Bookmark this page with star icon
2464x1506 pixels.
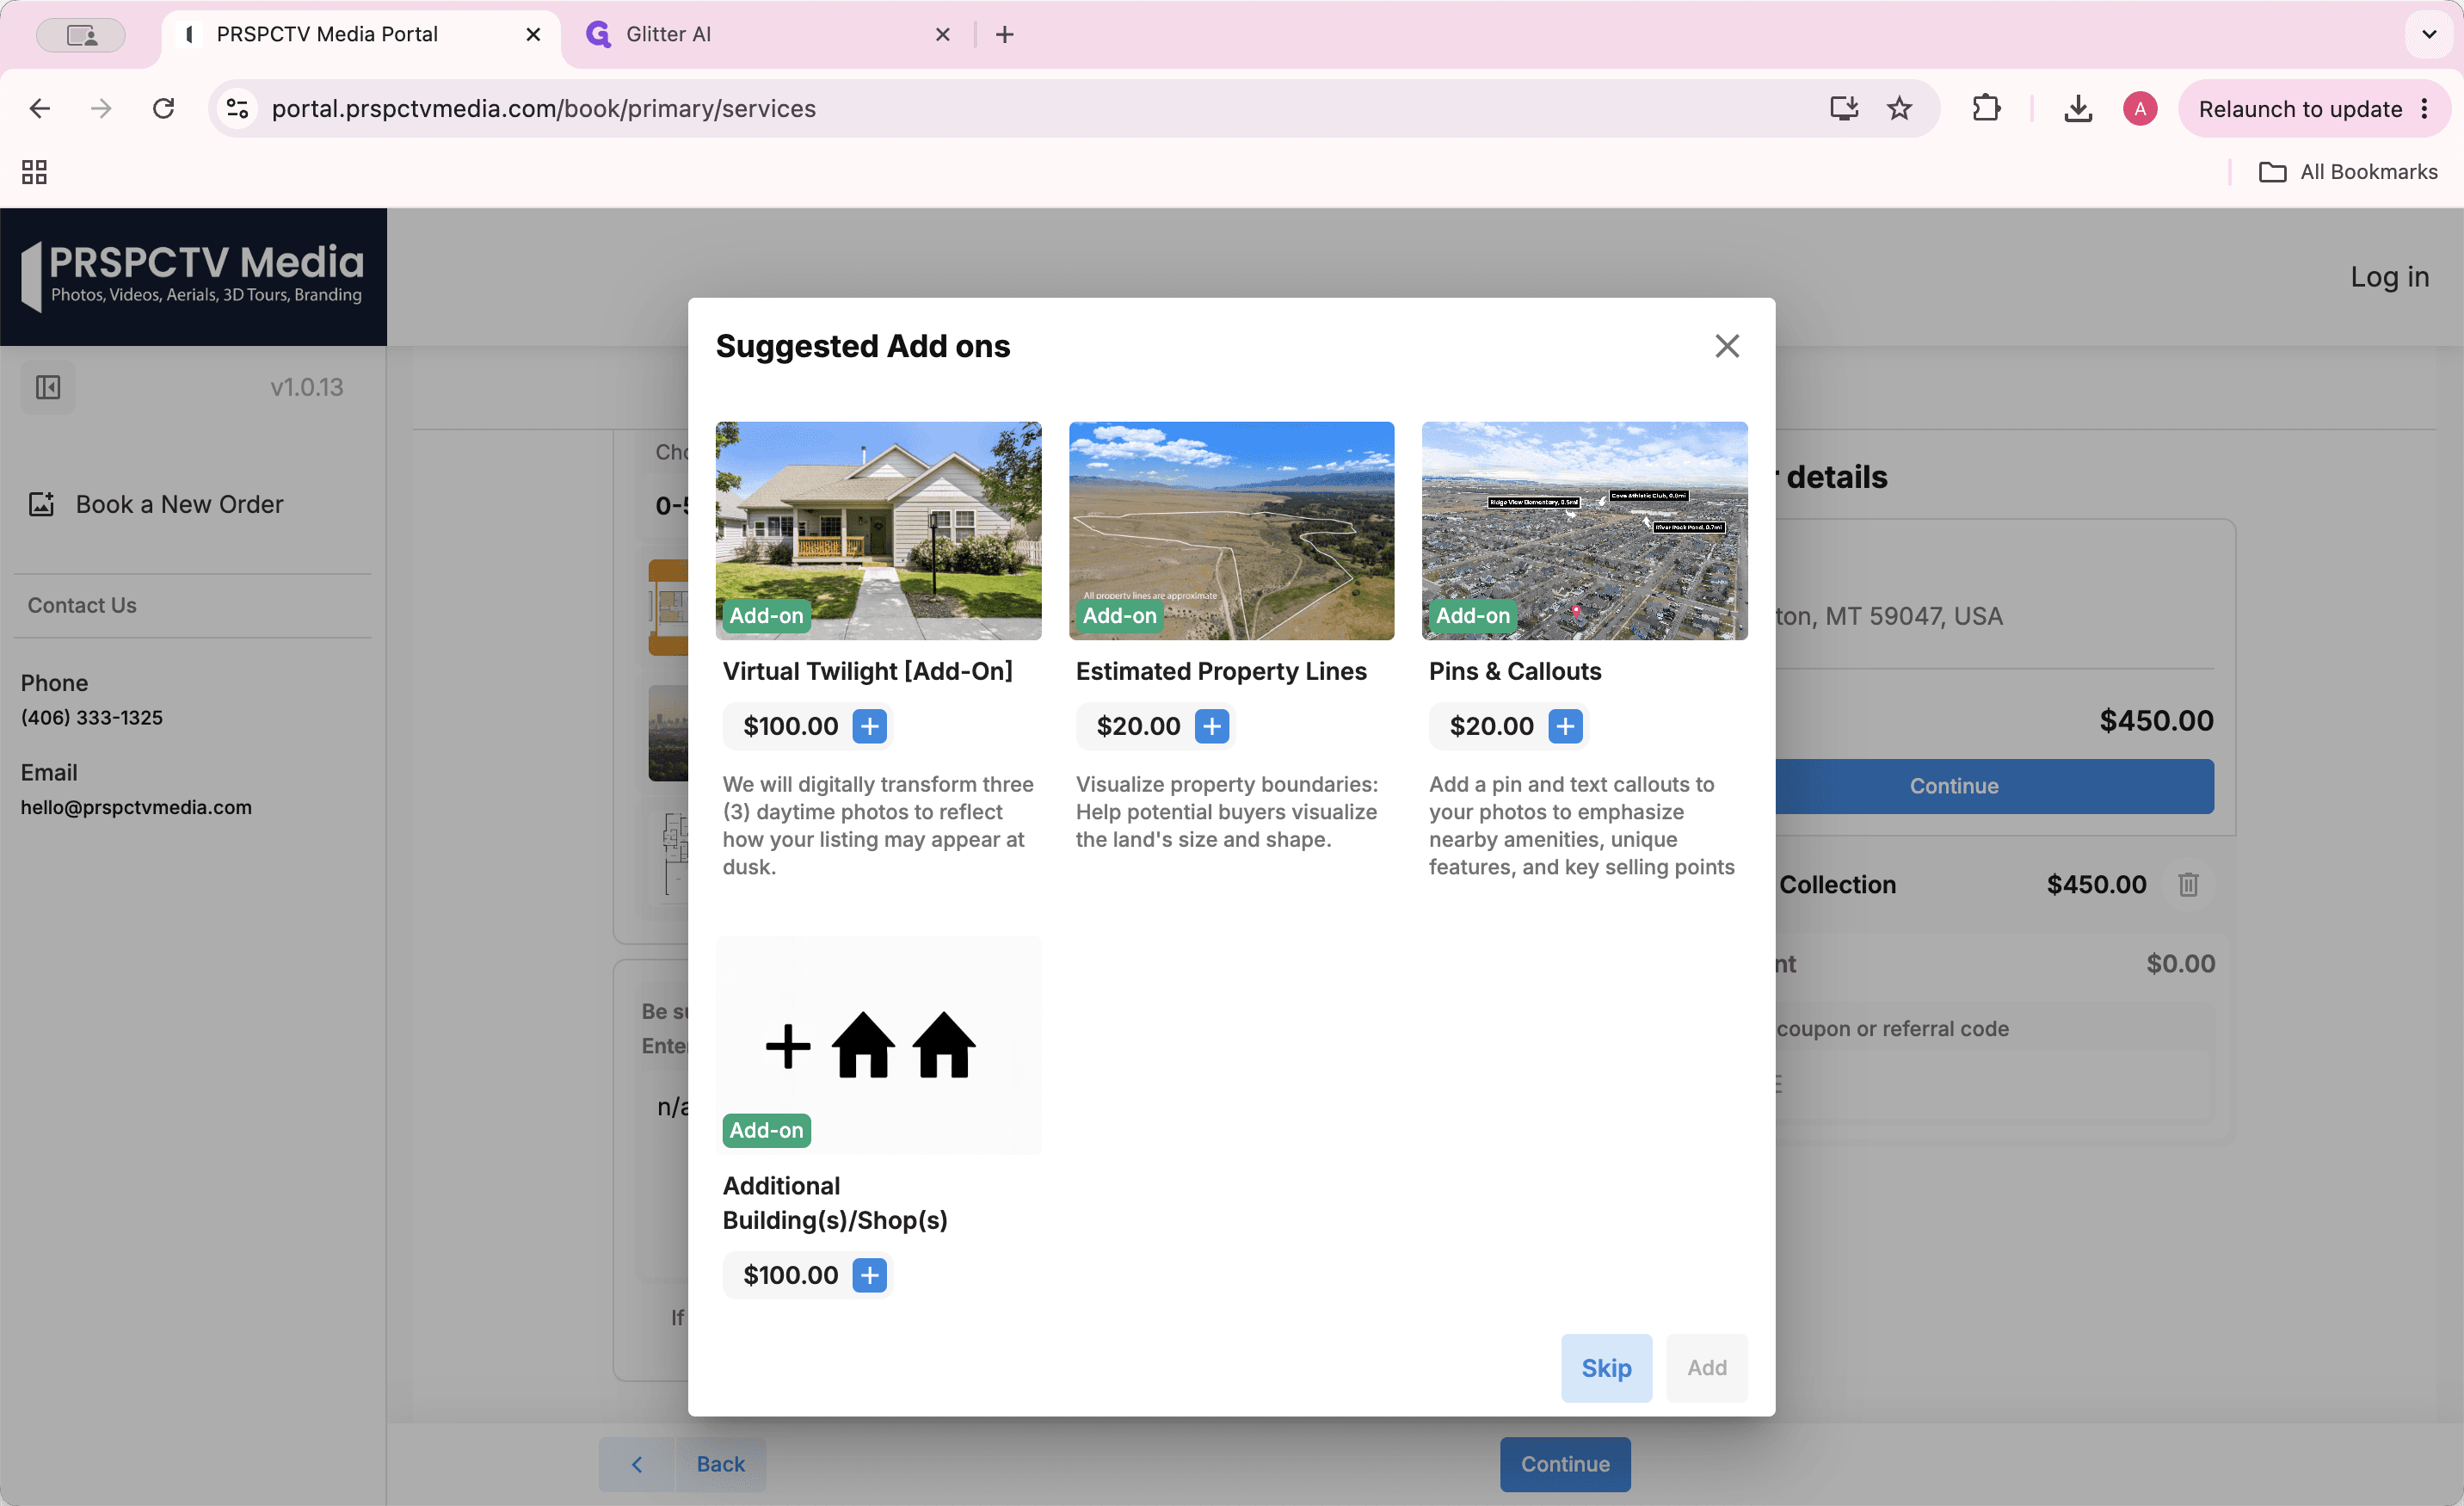(x=1899, y=108)
